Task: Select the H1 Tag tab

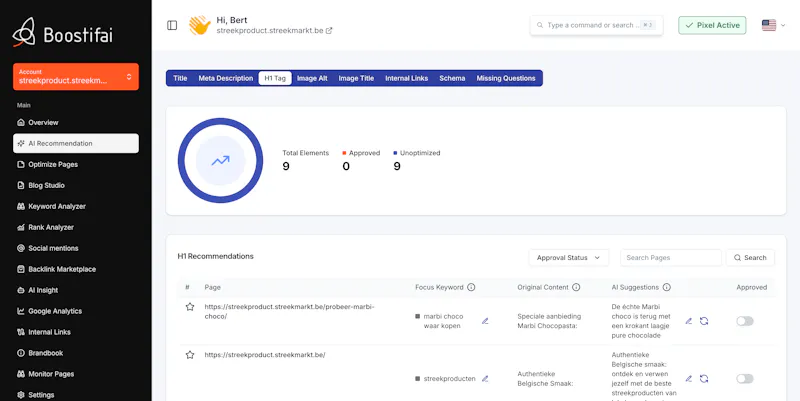Action: (x=275, y=78)
